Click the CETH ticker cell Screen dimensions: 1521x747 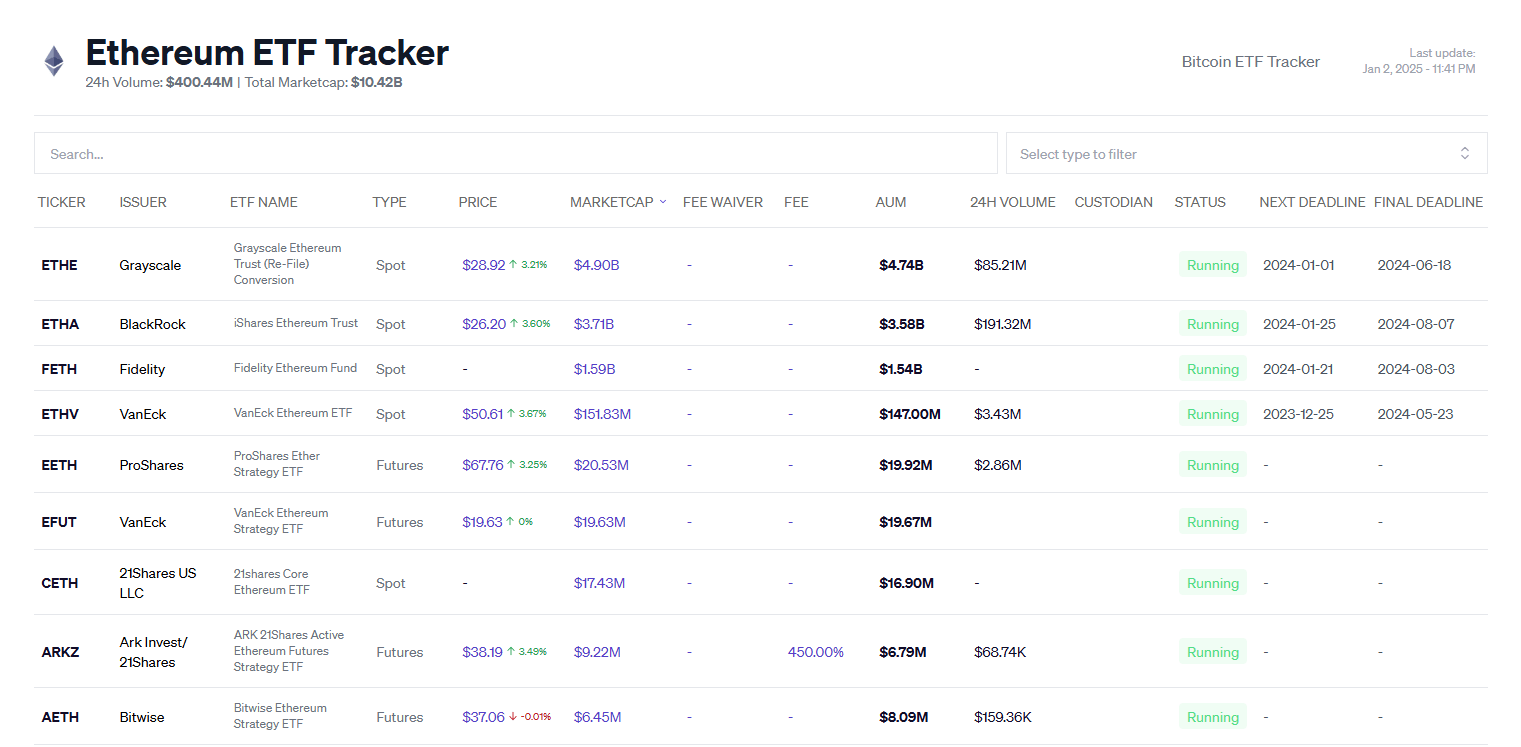(60, 583)
